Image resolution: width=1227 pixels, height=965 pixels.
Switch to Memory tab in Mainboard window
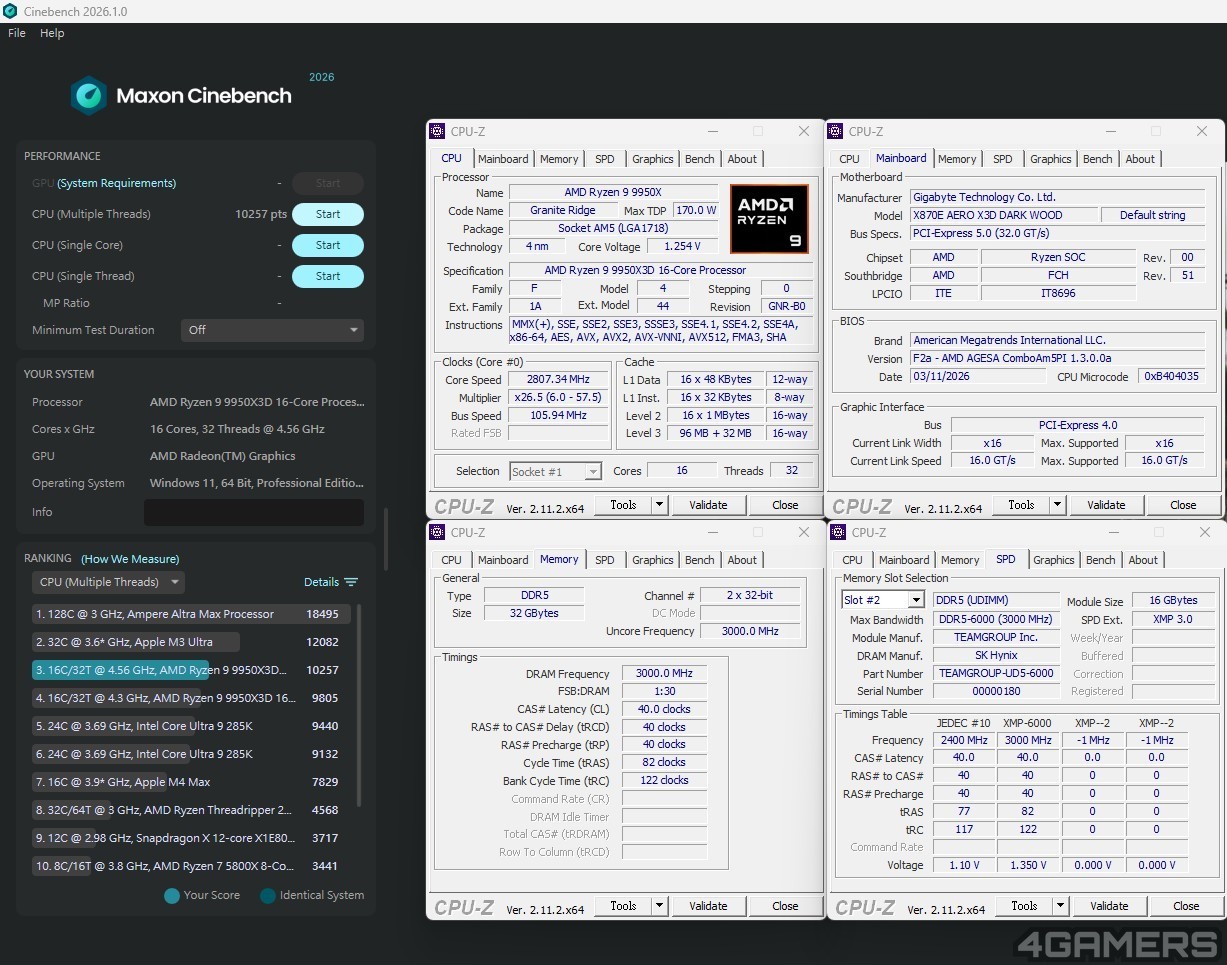coord(957,159)
